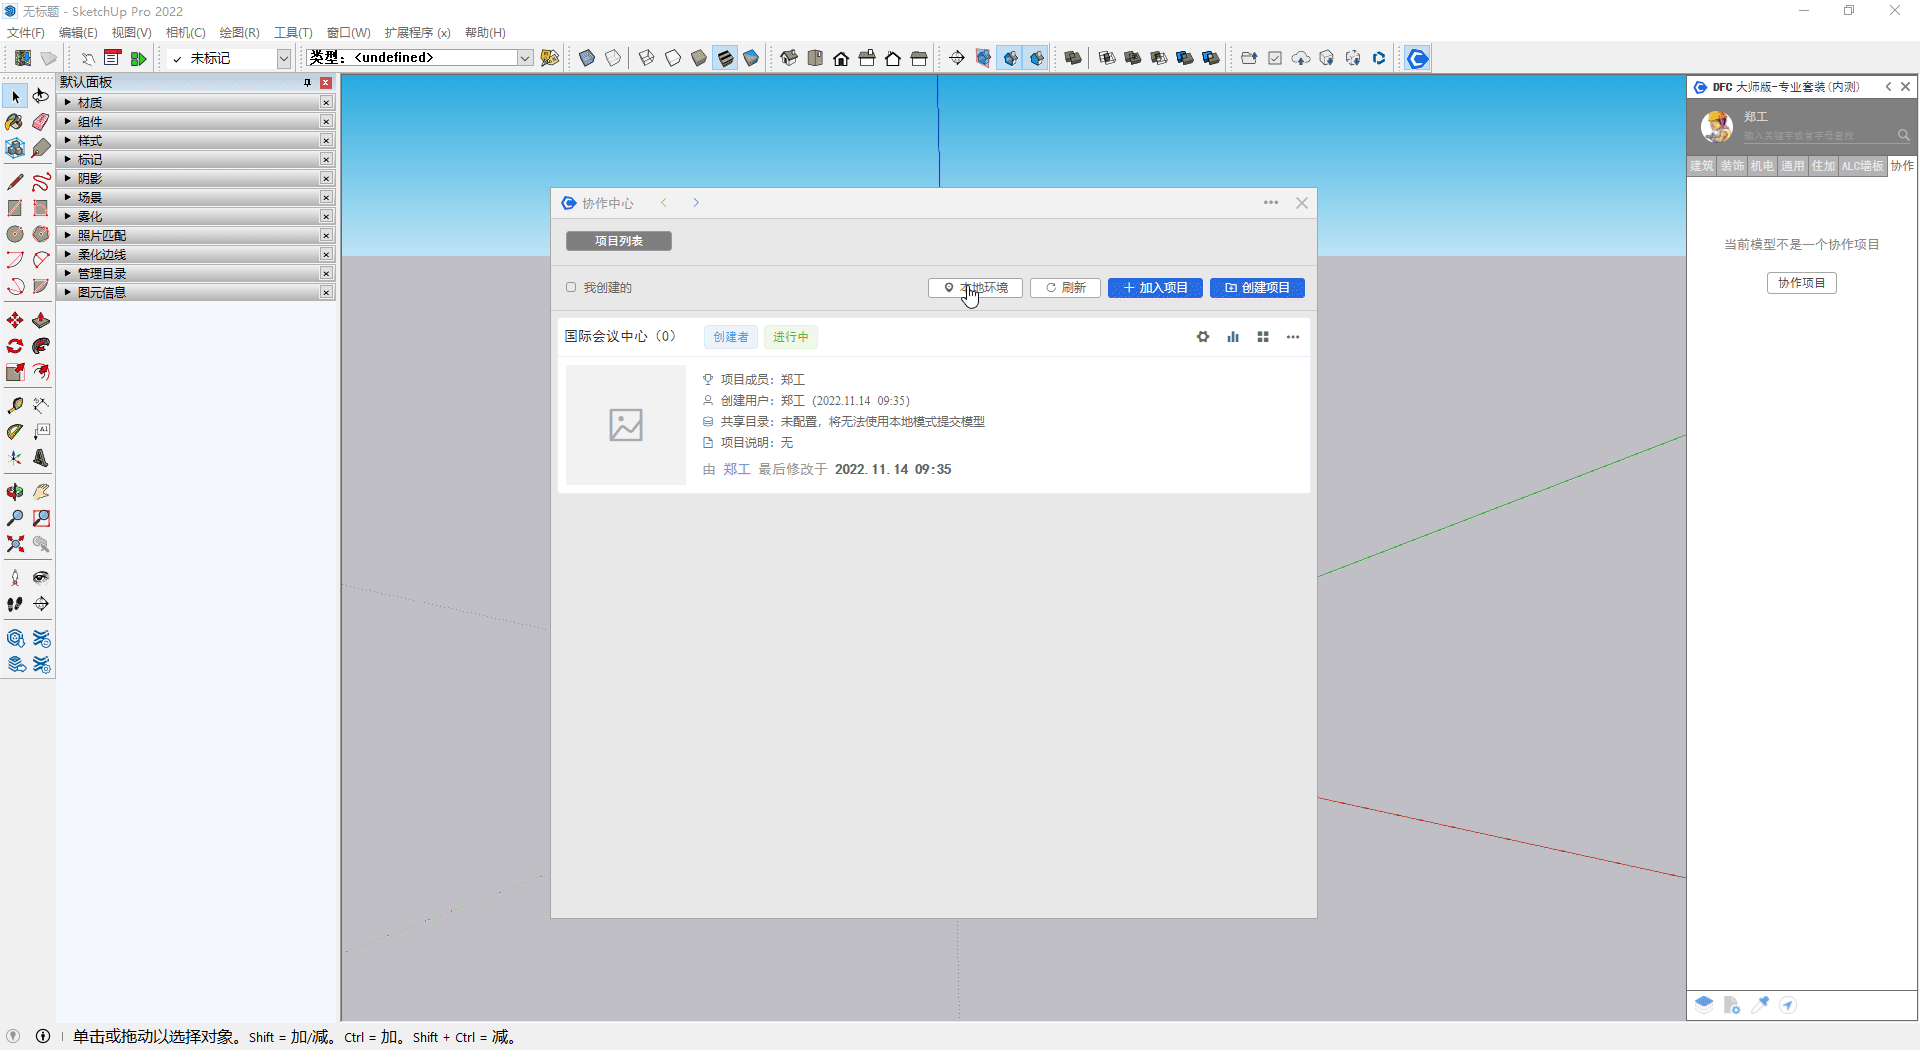Open project statistics chart icon

pyautogui.click(x=1233, y=337)
